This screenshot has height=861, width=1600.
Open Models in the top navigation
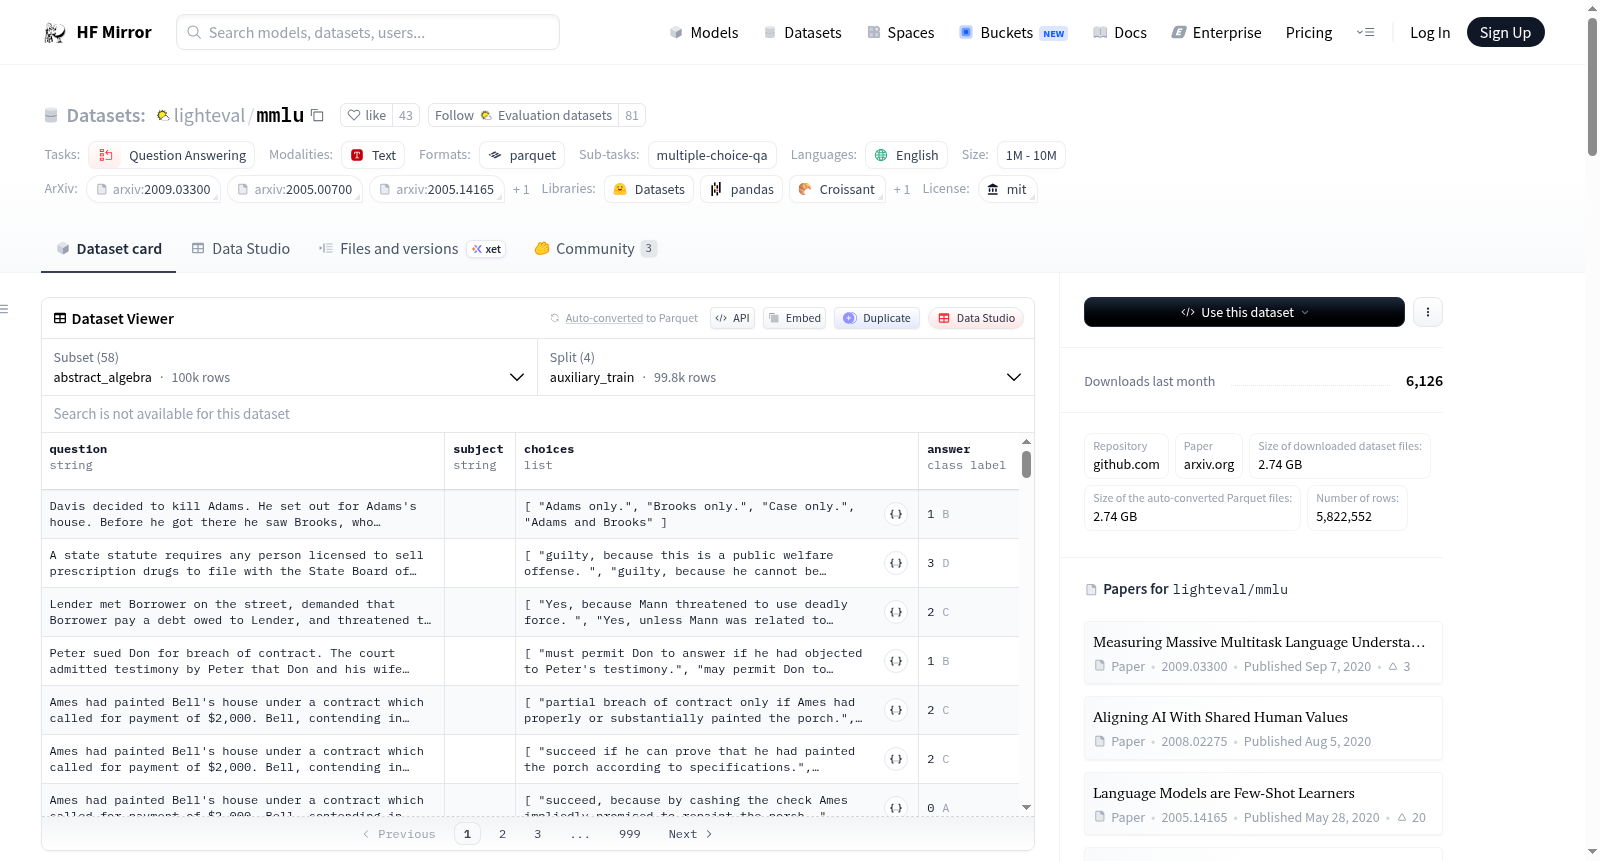pos(703,32)
